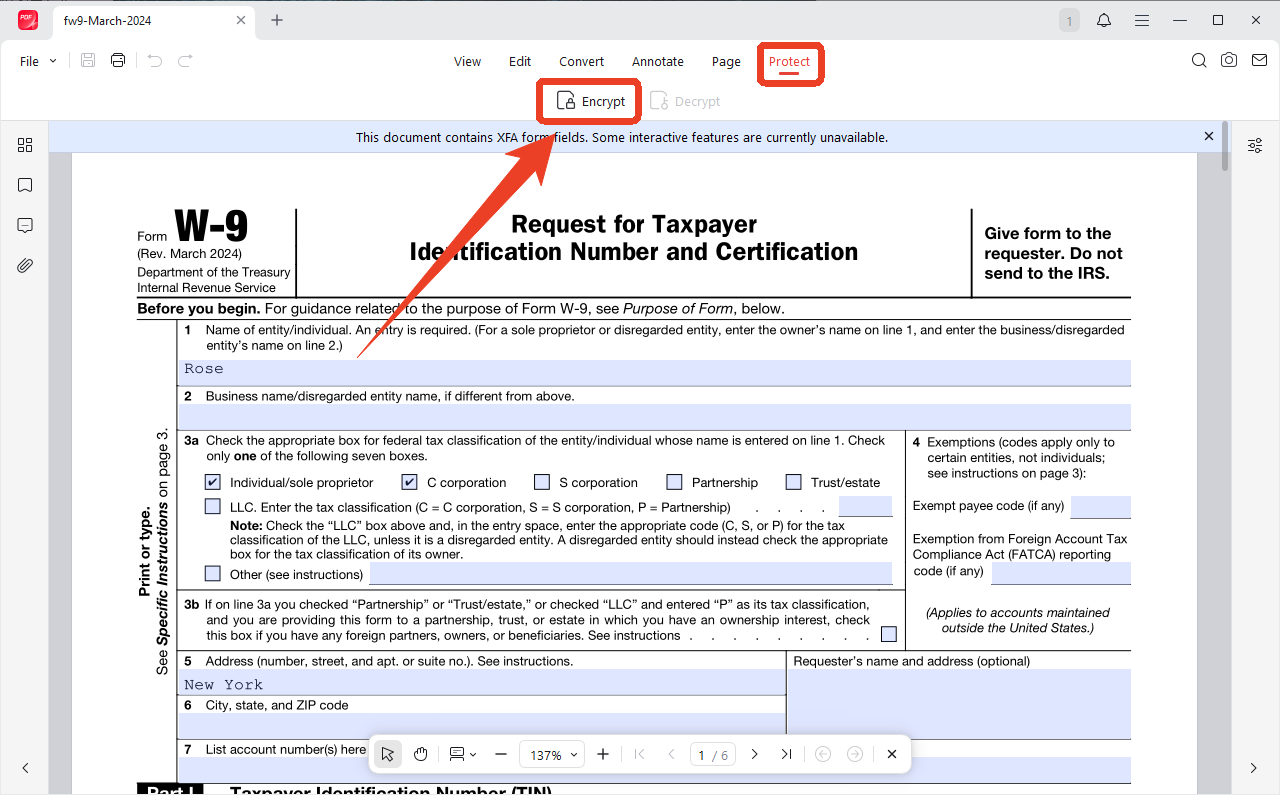Check the LLC box

click(212, 507)
